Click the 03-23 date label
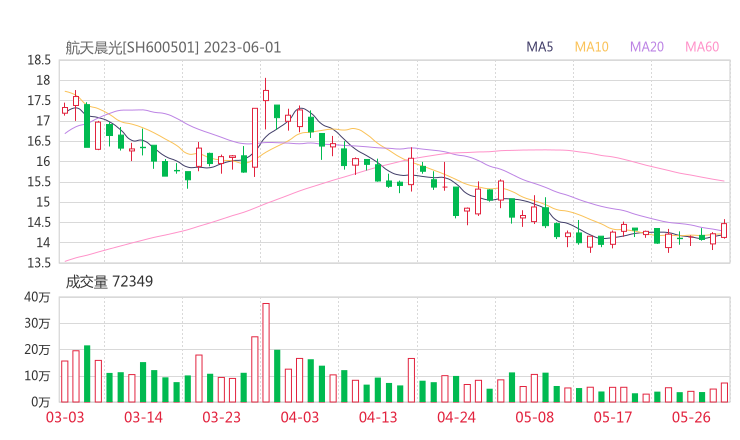 222,418
